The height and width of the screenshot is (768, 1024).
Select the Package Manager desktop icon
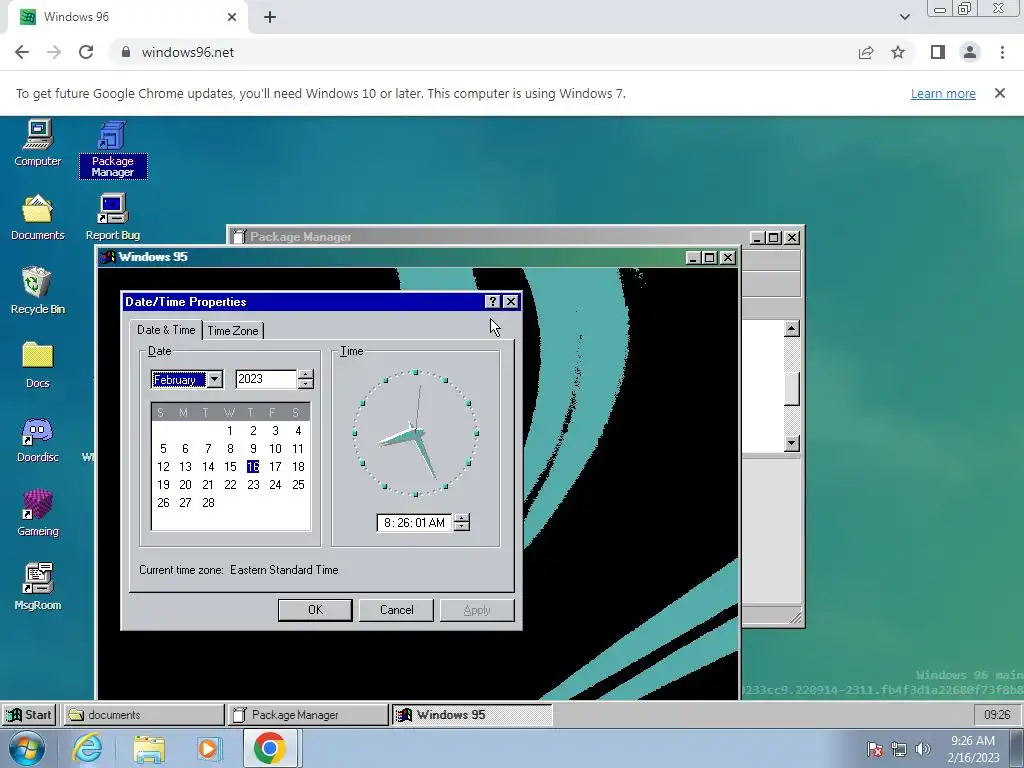coord(112,150)
